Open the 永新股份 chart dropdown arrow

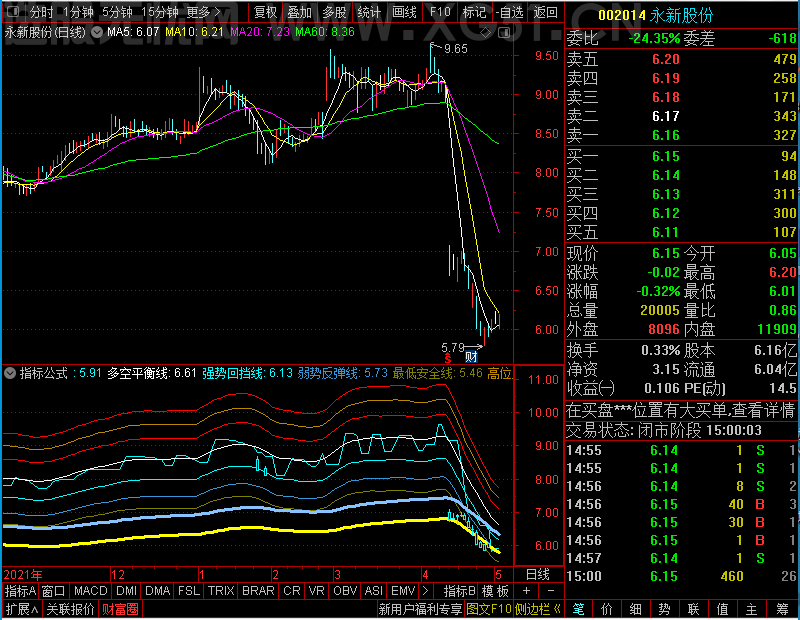click(x=97, y=32)
